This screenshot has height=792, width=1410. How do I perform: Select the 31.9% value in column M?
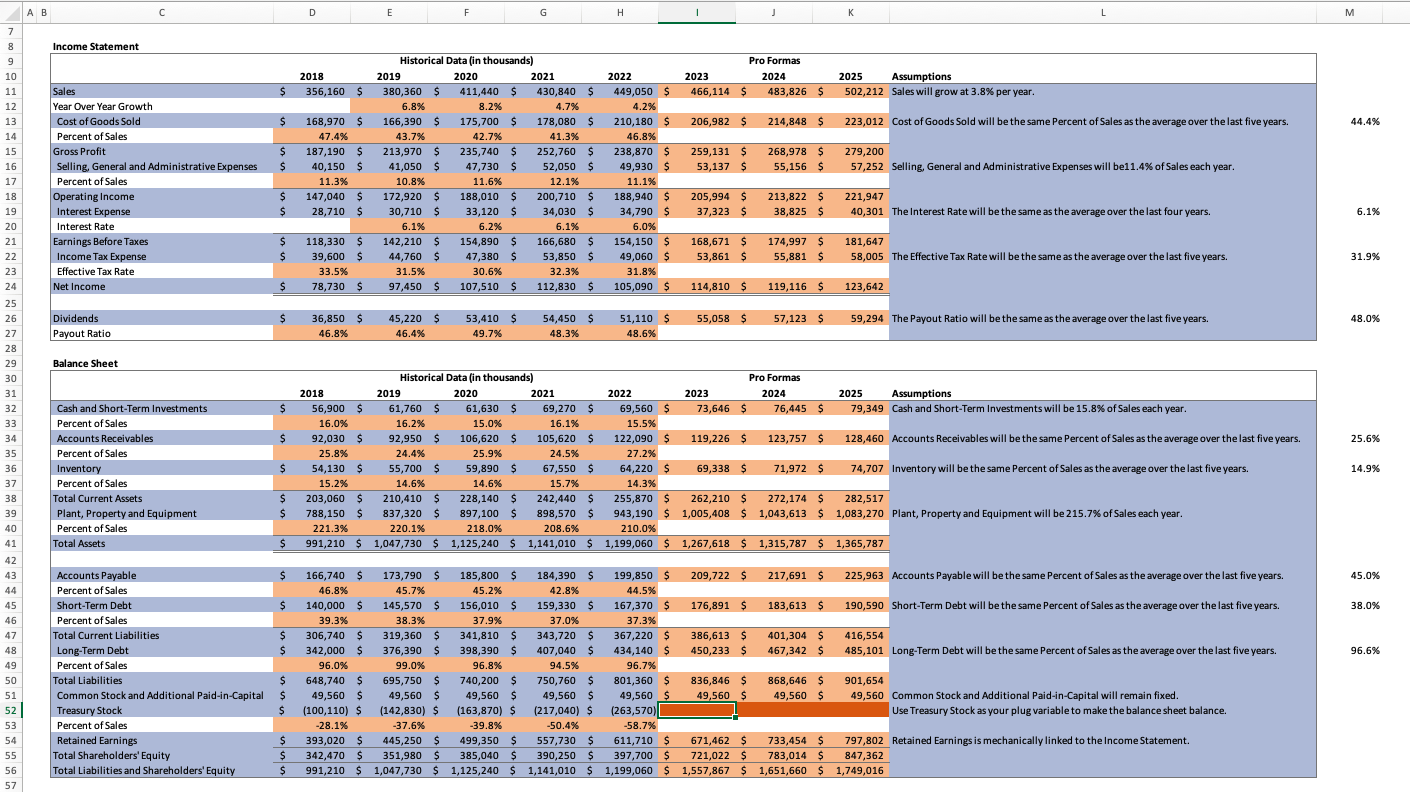[x=1365, y=256]
